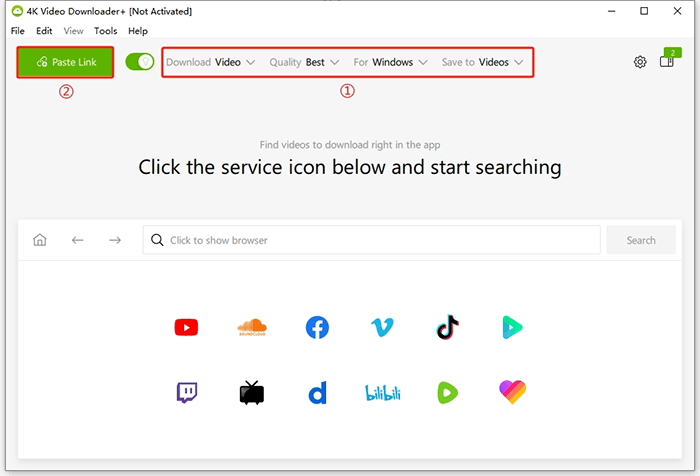Open the TikTok service icon
Screen dimensions: 700x476
click(x=447, y=327)
